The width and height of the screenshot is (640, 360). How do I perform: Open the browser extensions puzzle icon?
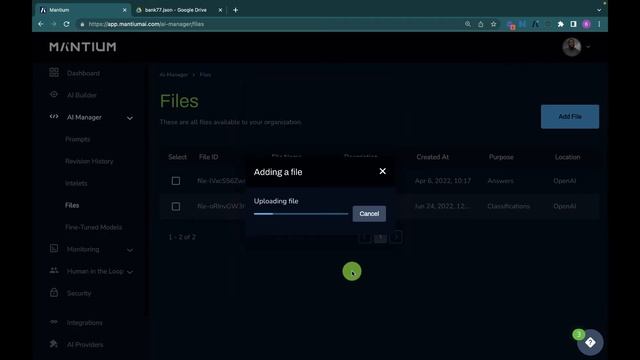560,24
